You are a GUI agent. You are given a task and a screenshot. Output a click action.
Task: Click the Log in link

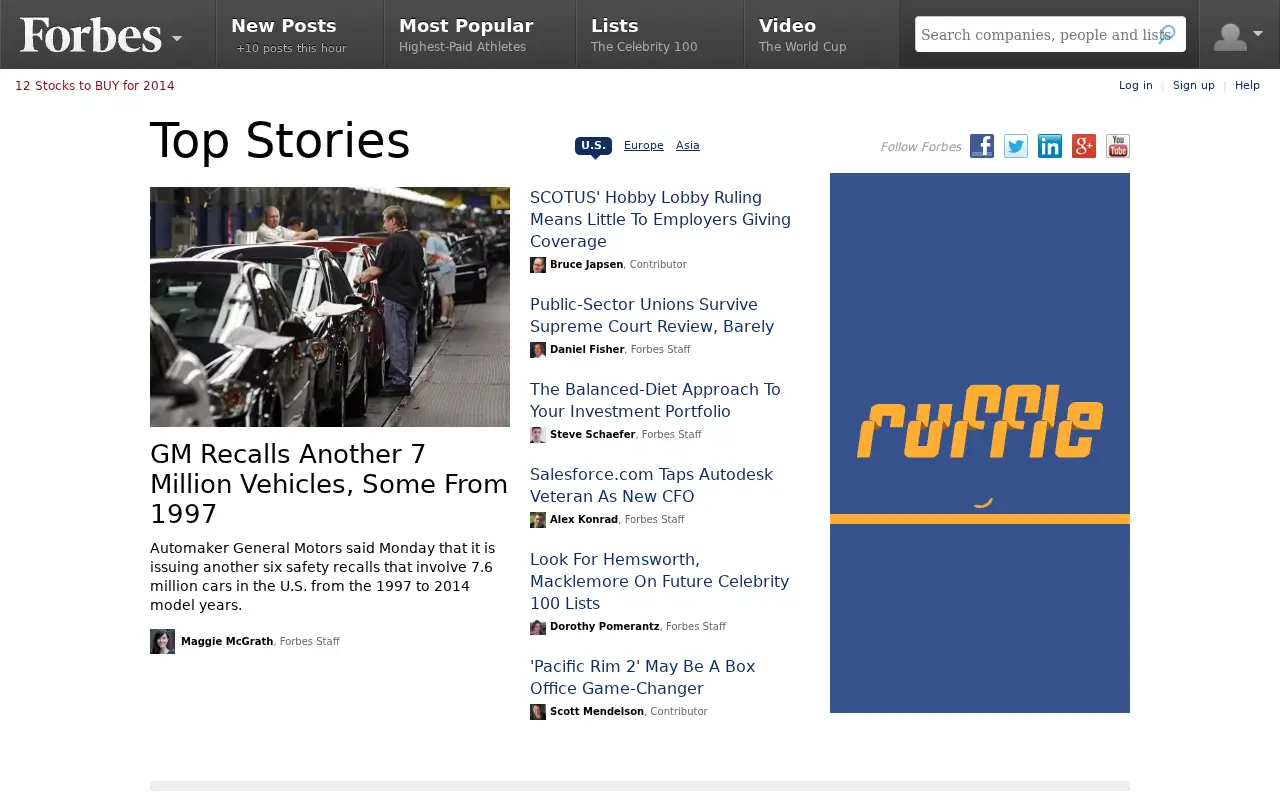1136,86
